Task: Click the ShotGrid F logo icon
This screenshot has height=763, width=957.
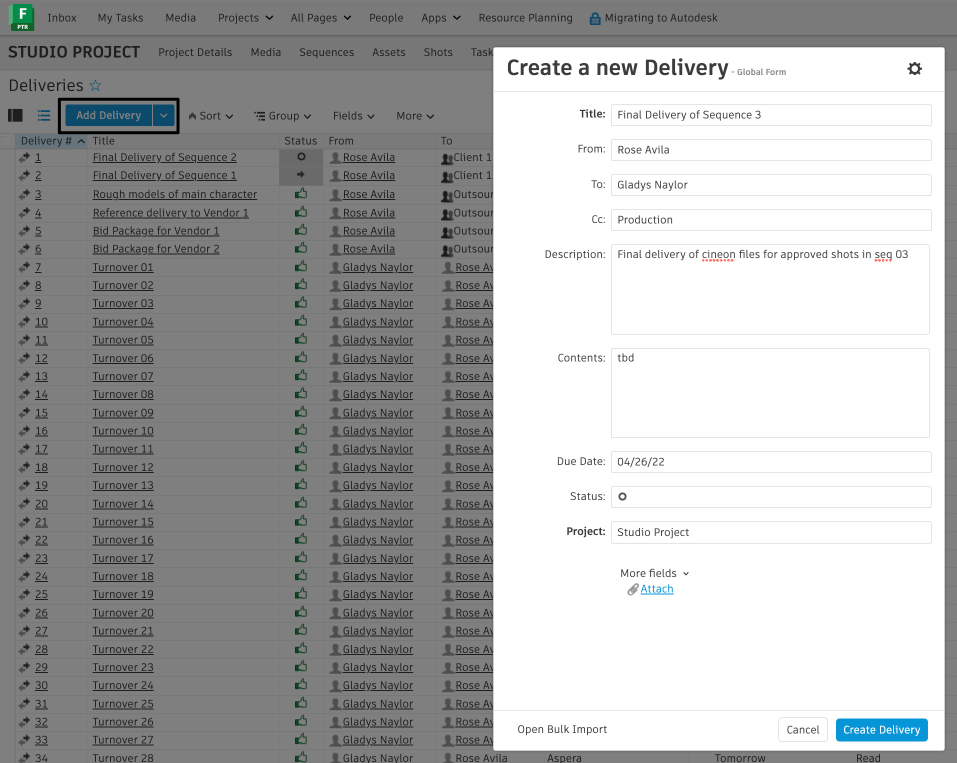Action: (x=22, y=17)
